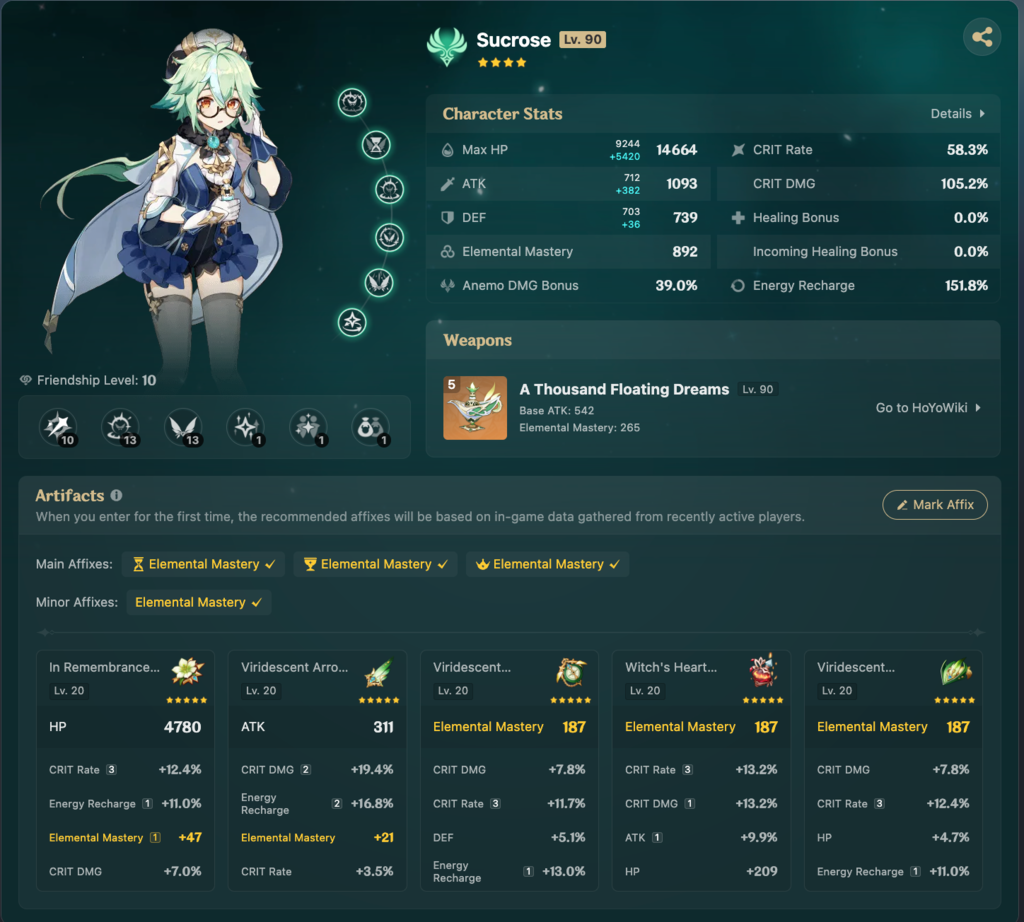Select the first constellation node icon
This screenshot has height=922, width=1024.
click(x=352, y=103)
